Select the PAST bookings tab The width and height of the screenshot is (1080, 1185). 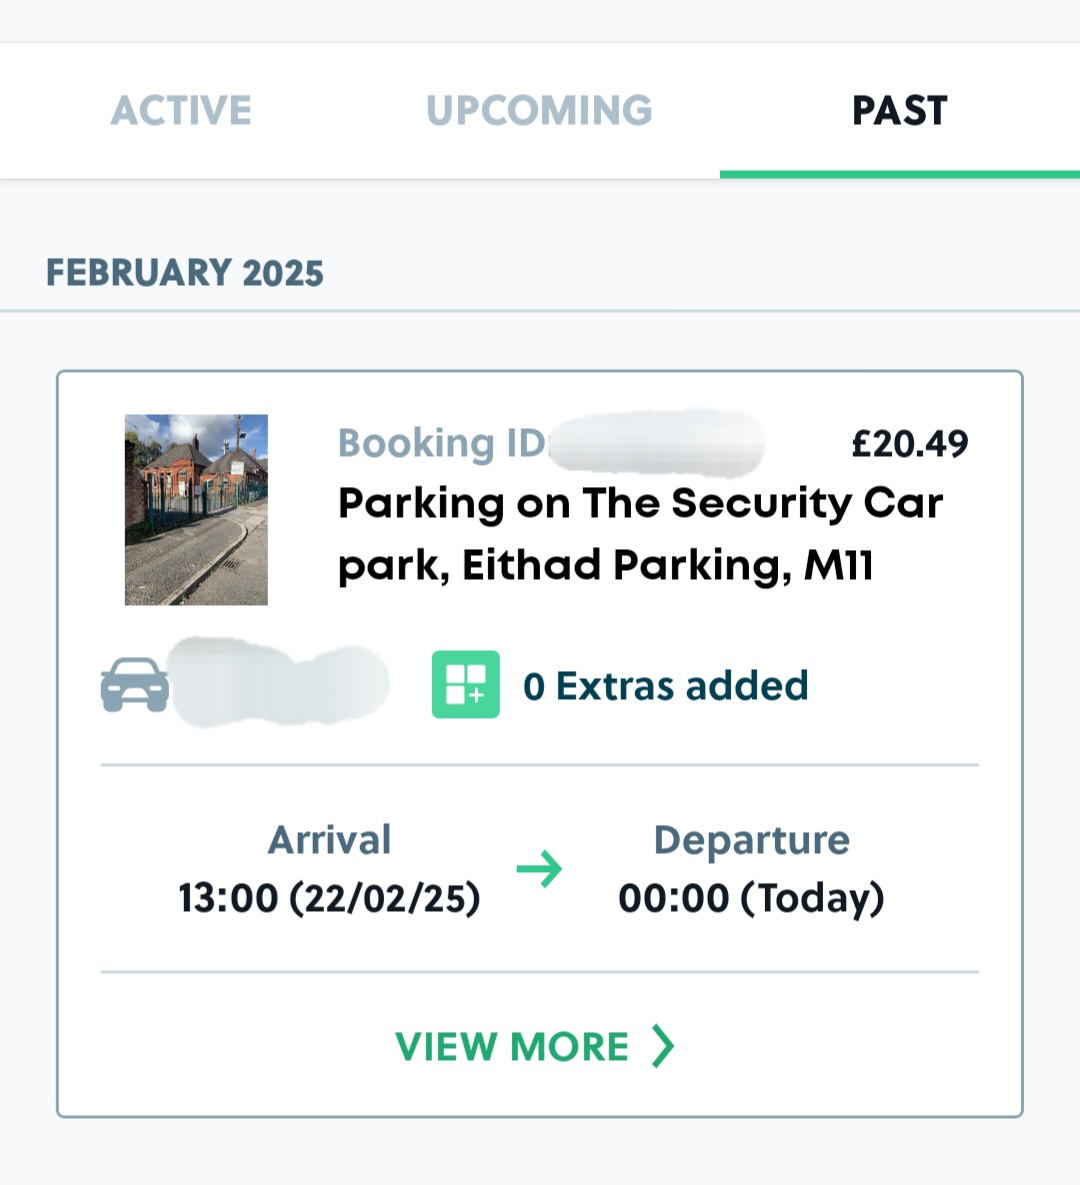pyautogui.click(x=899, y=110)
